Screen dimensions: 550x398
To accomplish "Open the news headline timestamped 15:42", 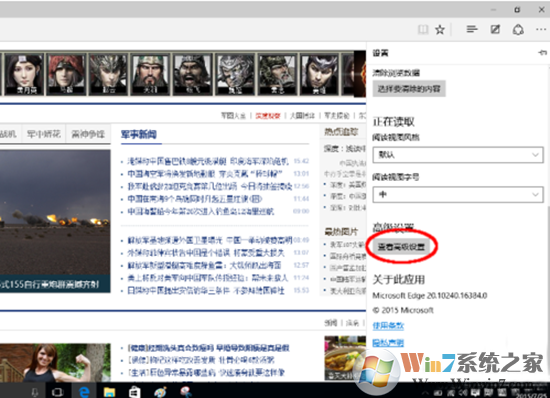I will pos(208,161).
